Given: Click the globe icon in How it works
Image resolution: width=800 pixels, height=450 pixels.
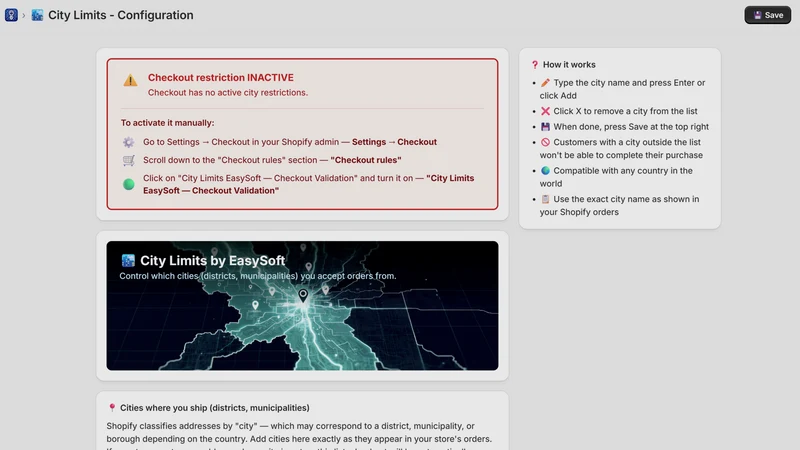Looking at the screenshot, I should [x=545, y=171].
